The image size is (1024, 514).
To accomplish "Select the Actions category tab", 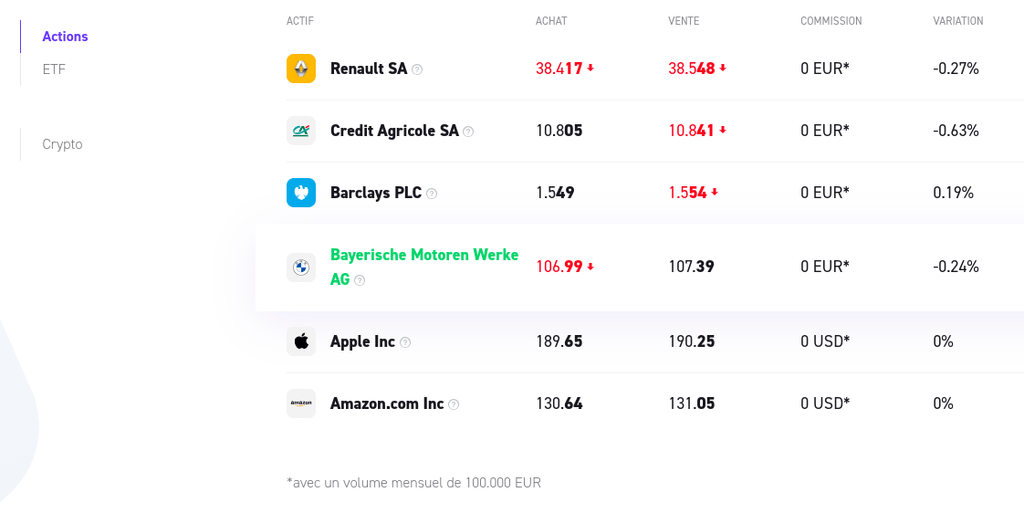I will click(65, 37).
